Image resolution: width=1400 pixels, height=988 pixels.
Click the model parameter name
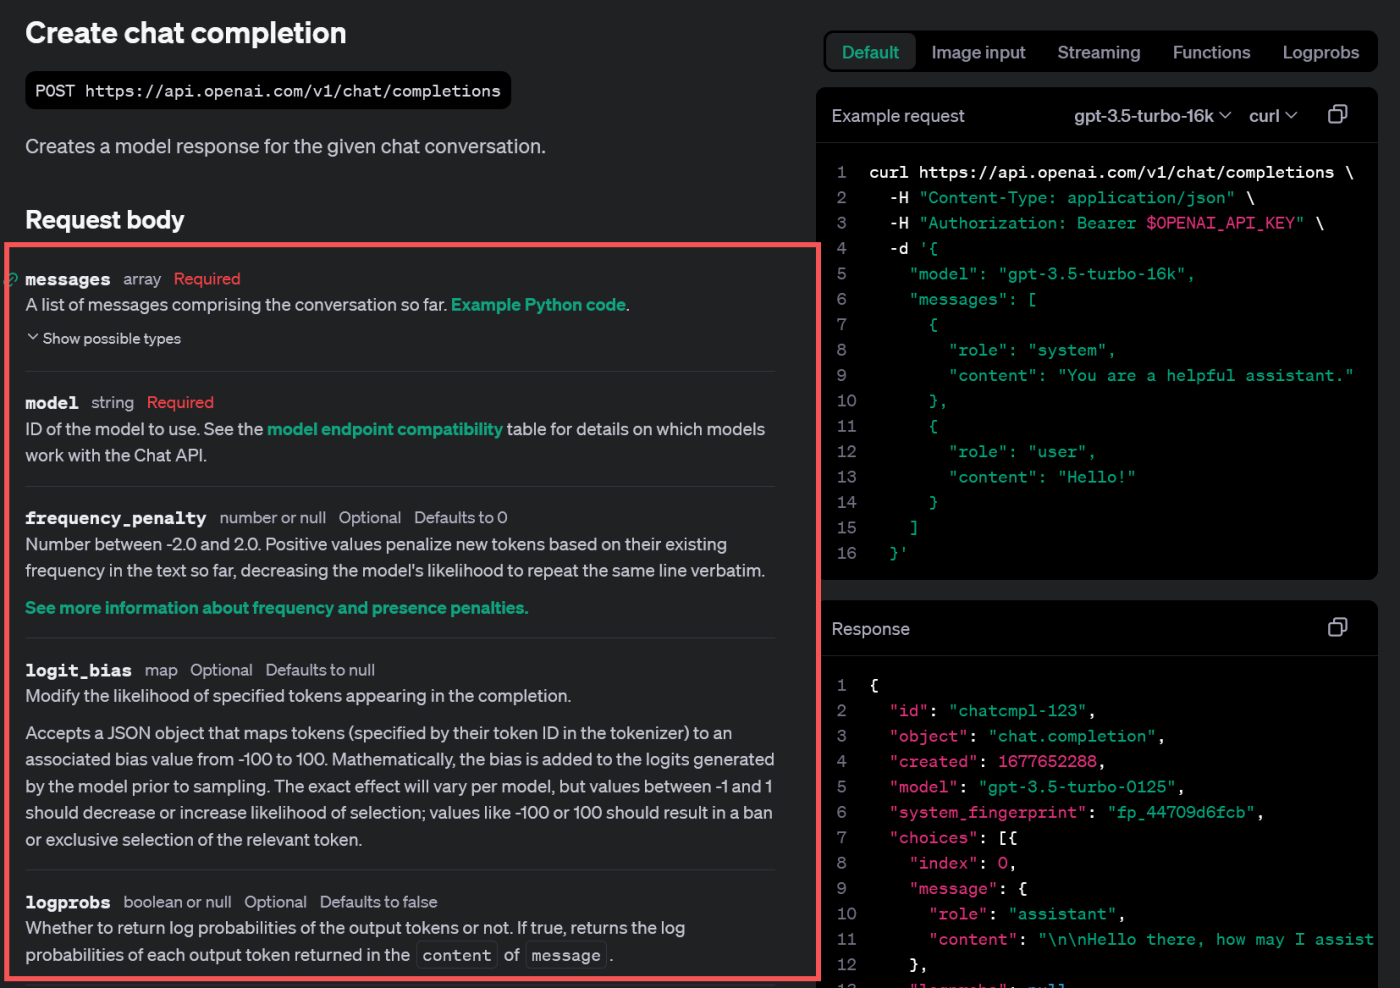51,403
